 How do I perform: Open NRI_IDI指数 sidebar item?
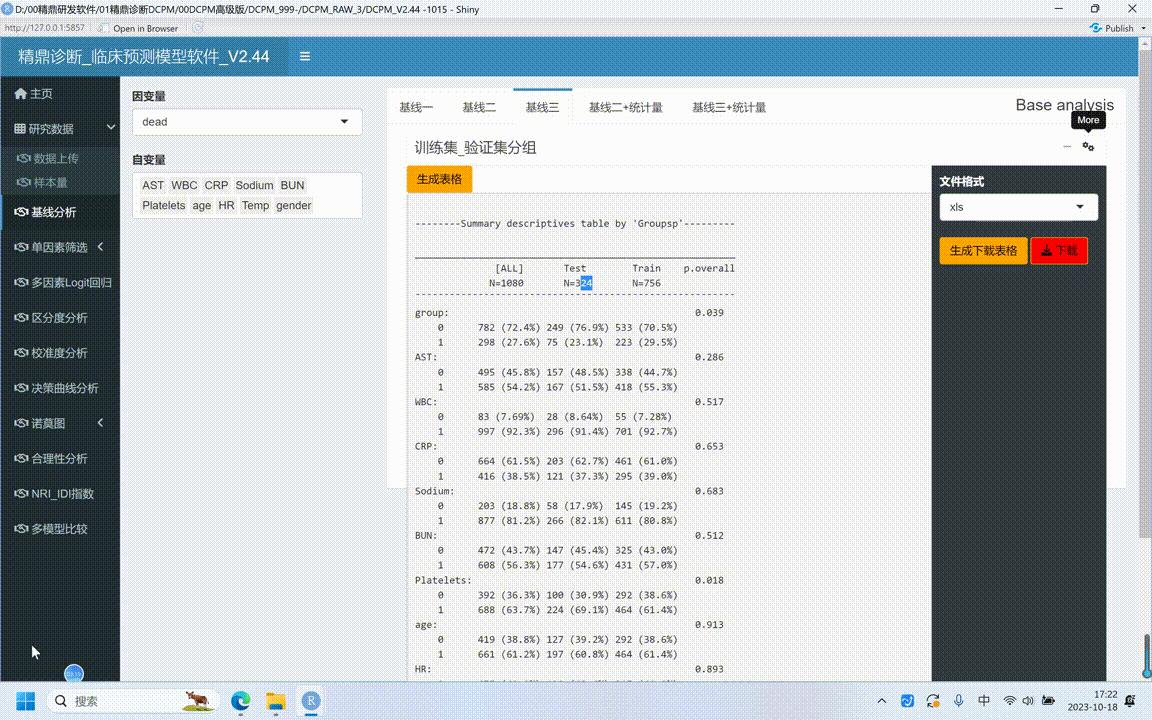click(x=54, y=494)
